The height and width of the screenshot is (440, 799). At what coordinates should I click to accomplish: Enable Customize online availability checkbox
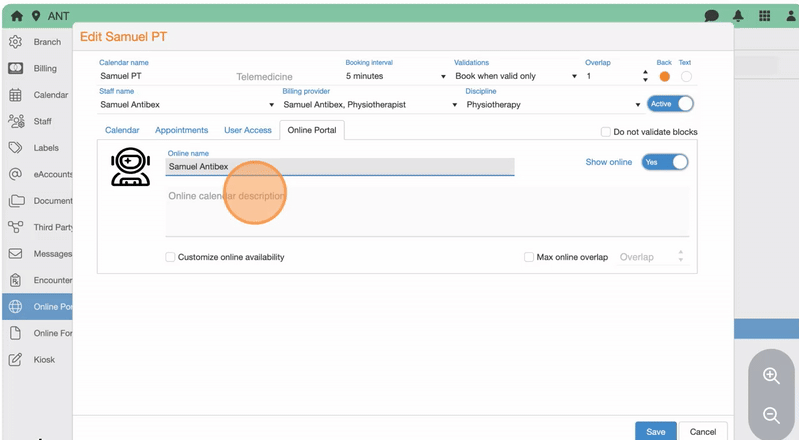click(x=170, y=257)
